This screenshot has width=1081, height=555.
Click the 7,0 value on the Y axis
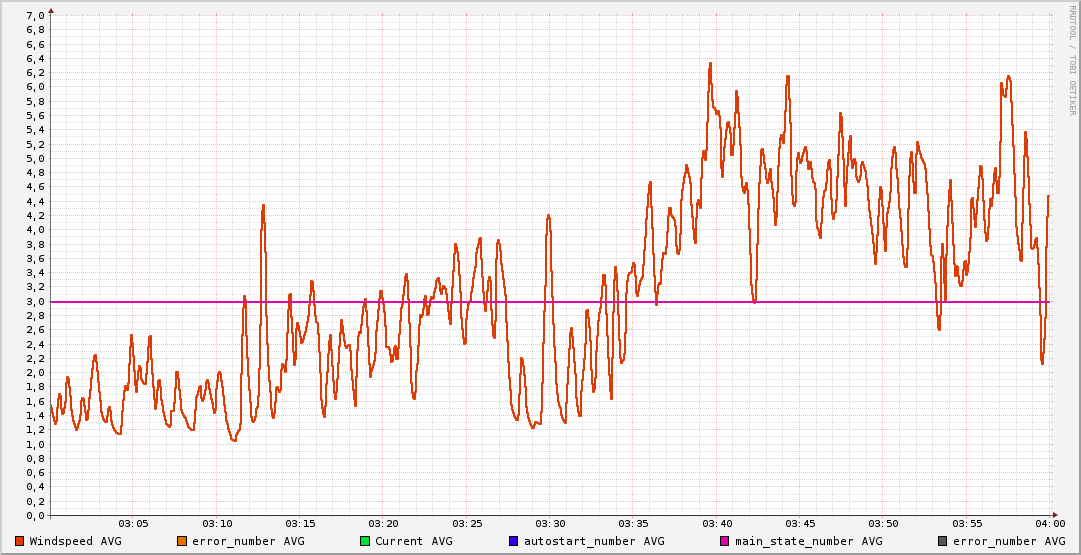[35, 16]
